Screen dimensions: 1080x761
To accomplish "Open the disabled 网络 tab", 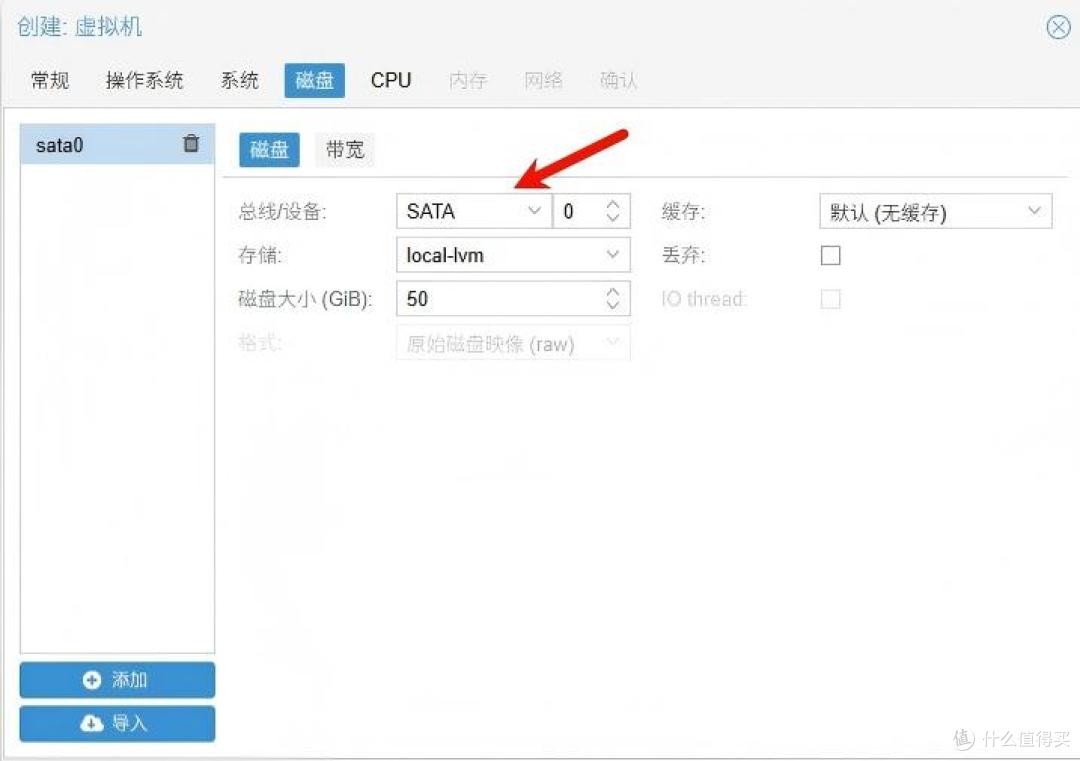I will (x=543, y=81).
